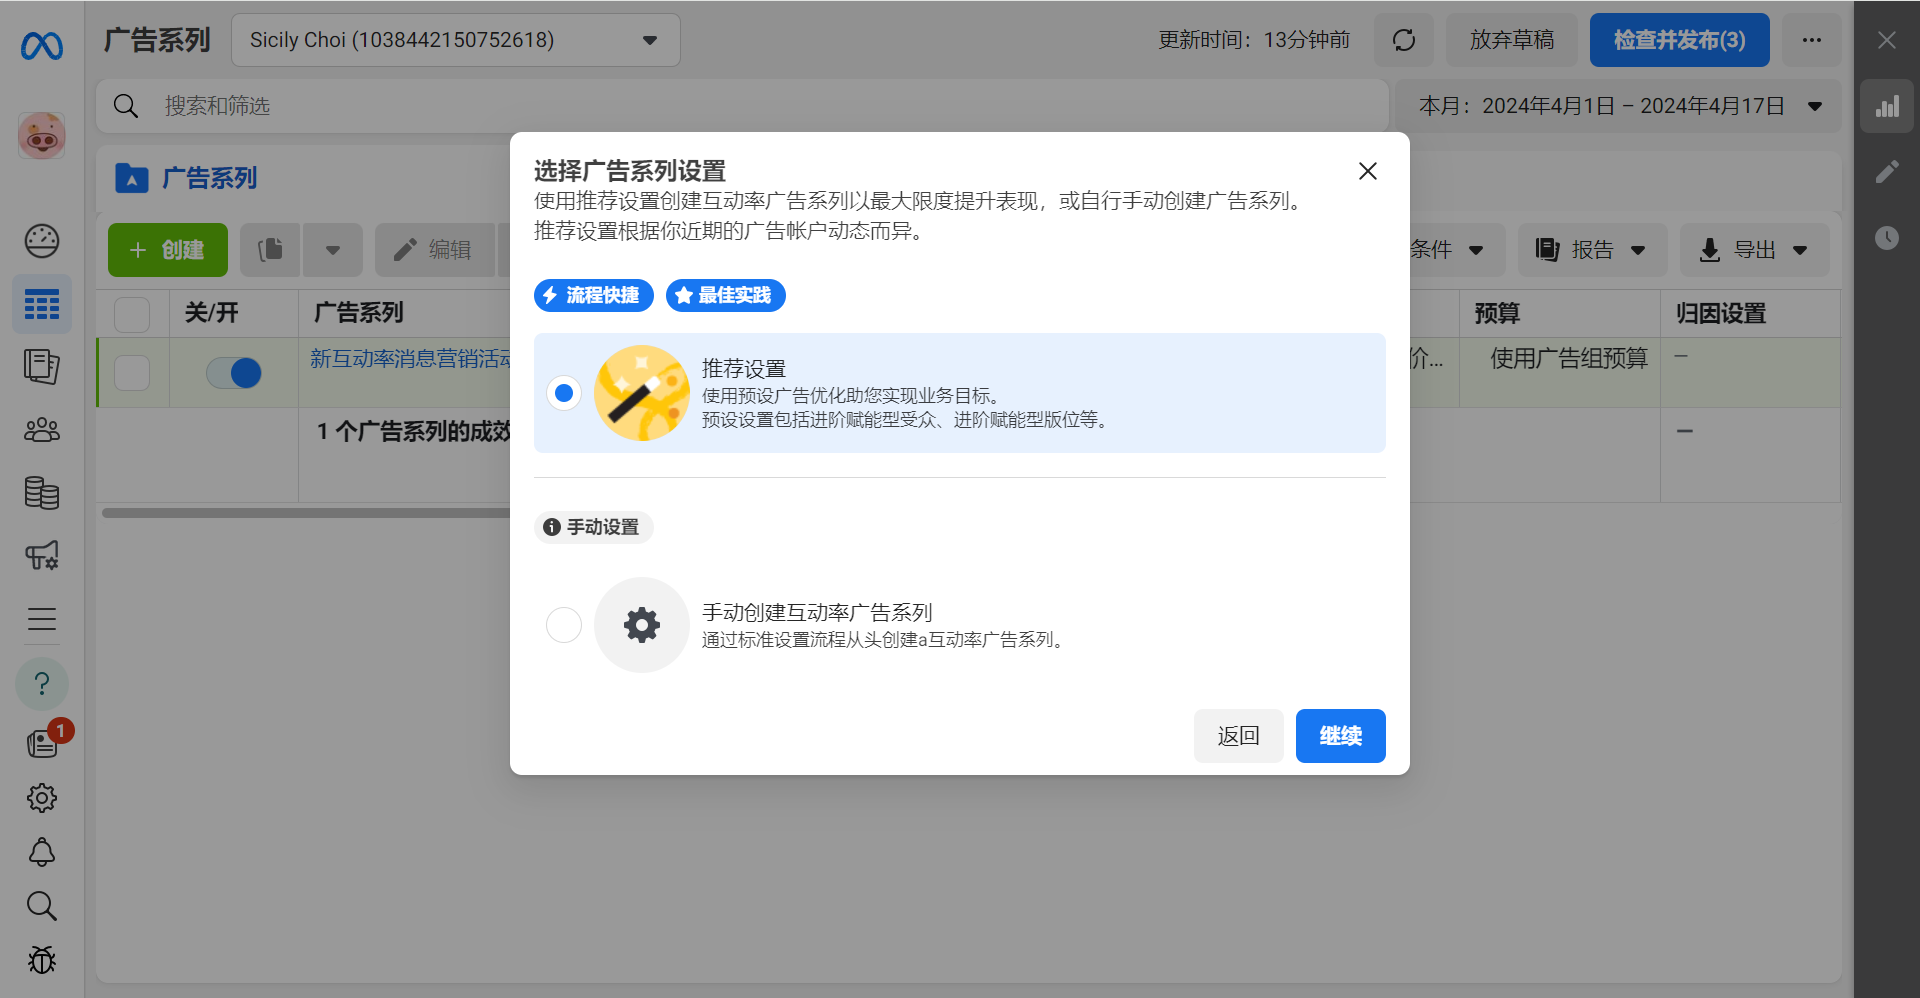Open the billing coins stack icon
Viewport: 1920px width, 998px height.
(42, 493)
